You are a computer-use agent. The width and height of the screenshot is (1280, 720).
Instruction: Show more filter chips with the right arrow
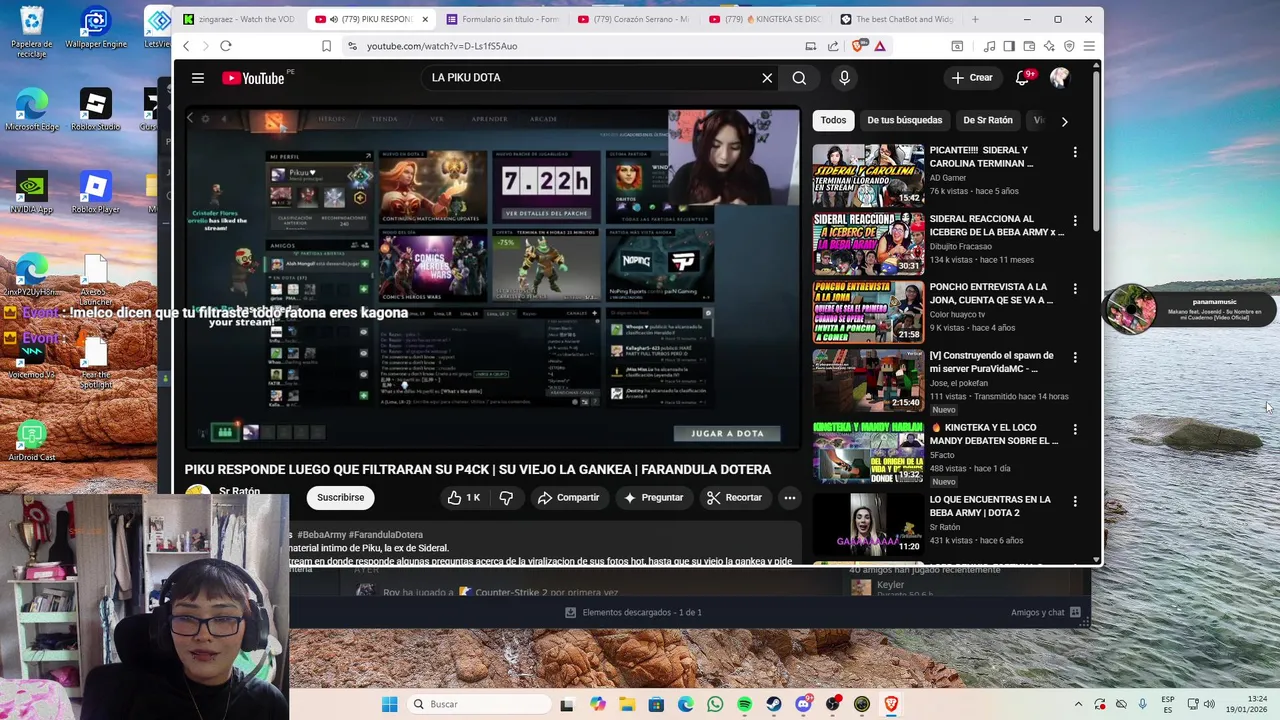(1064, 121)
